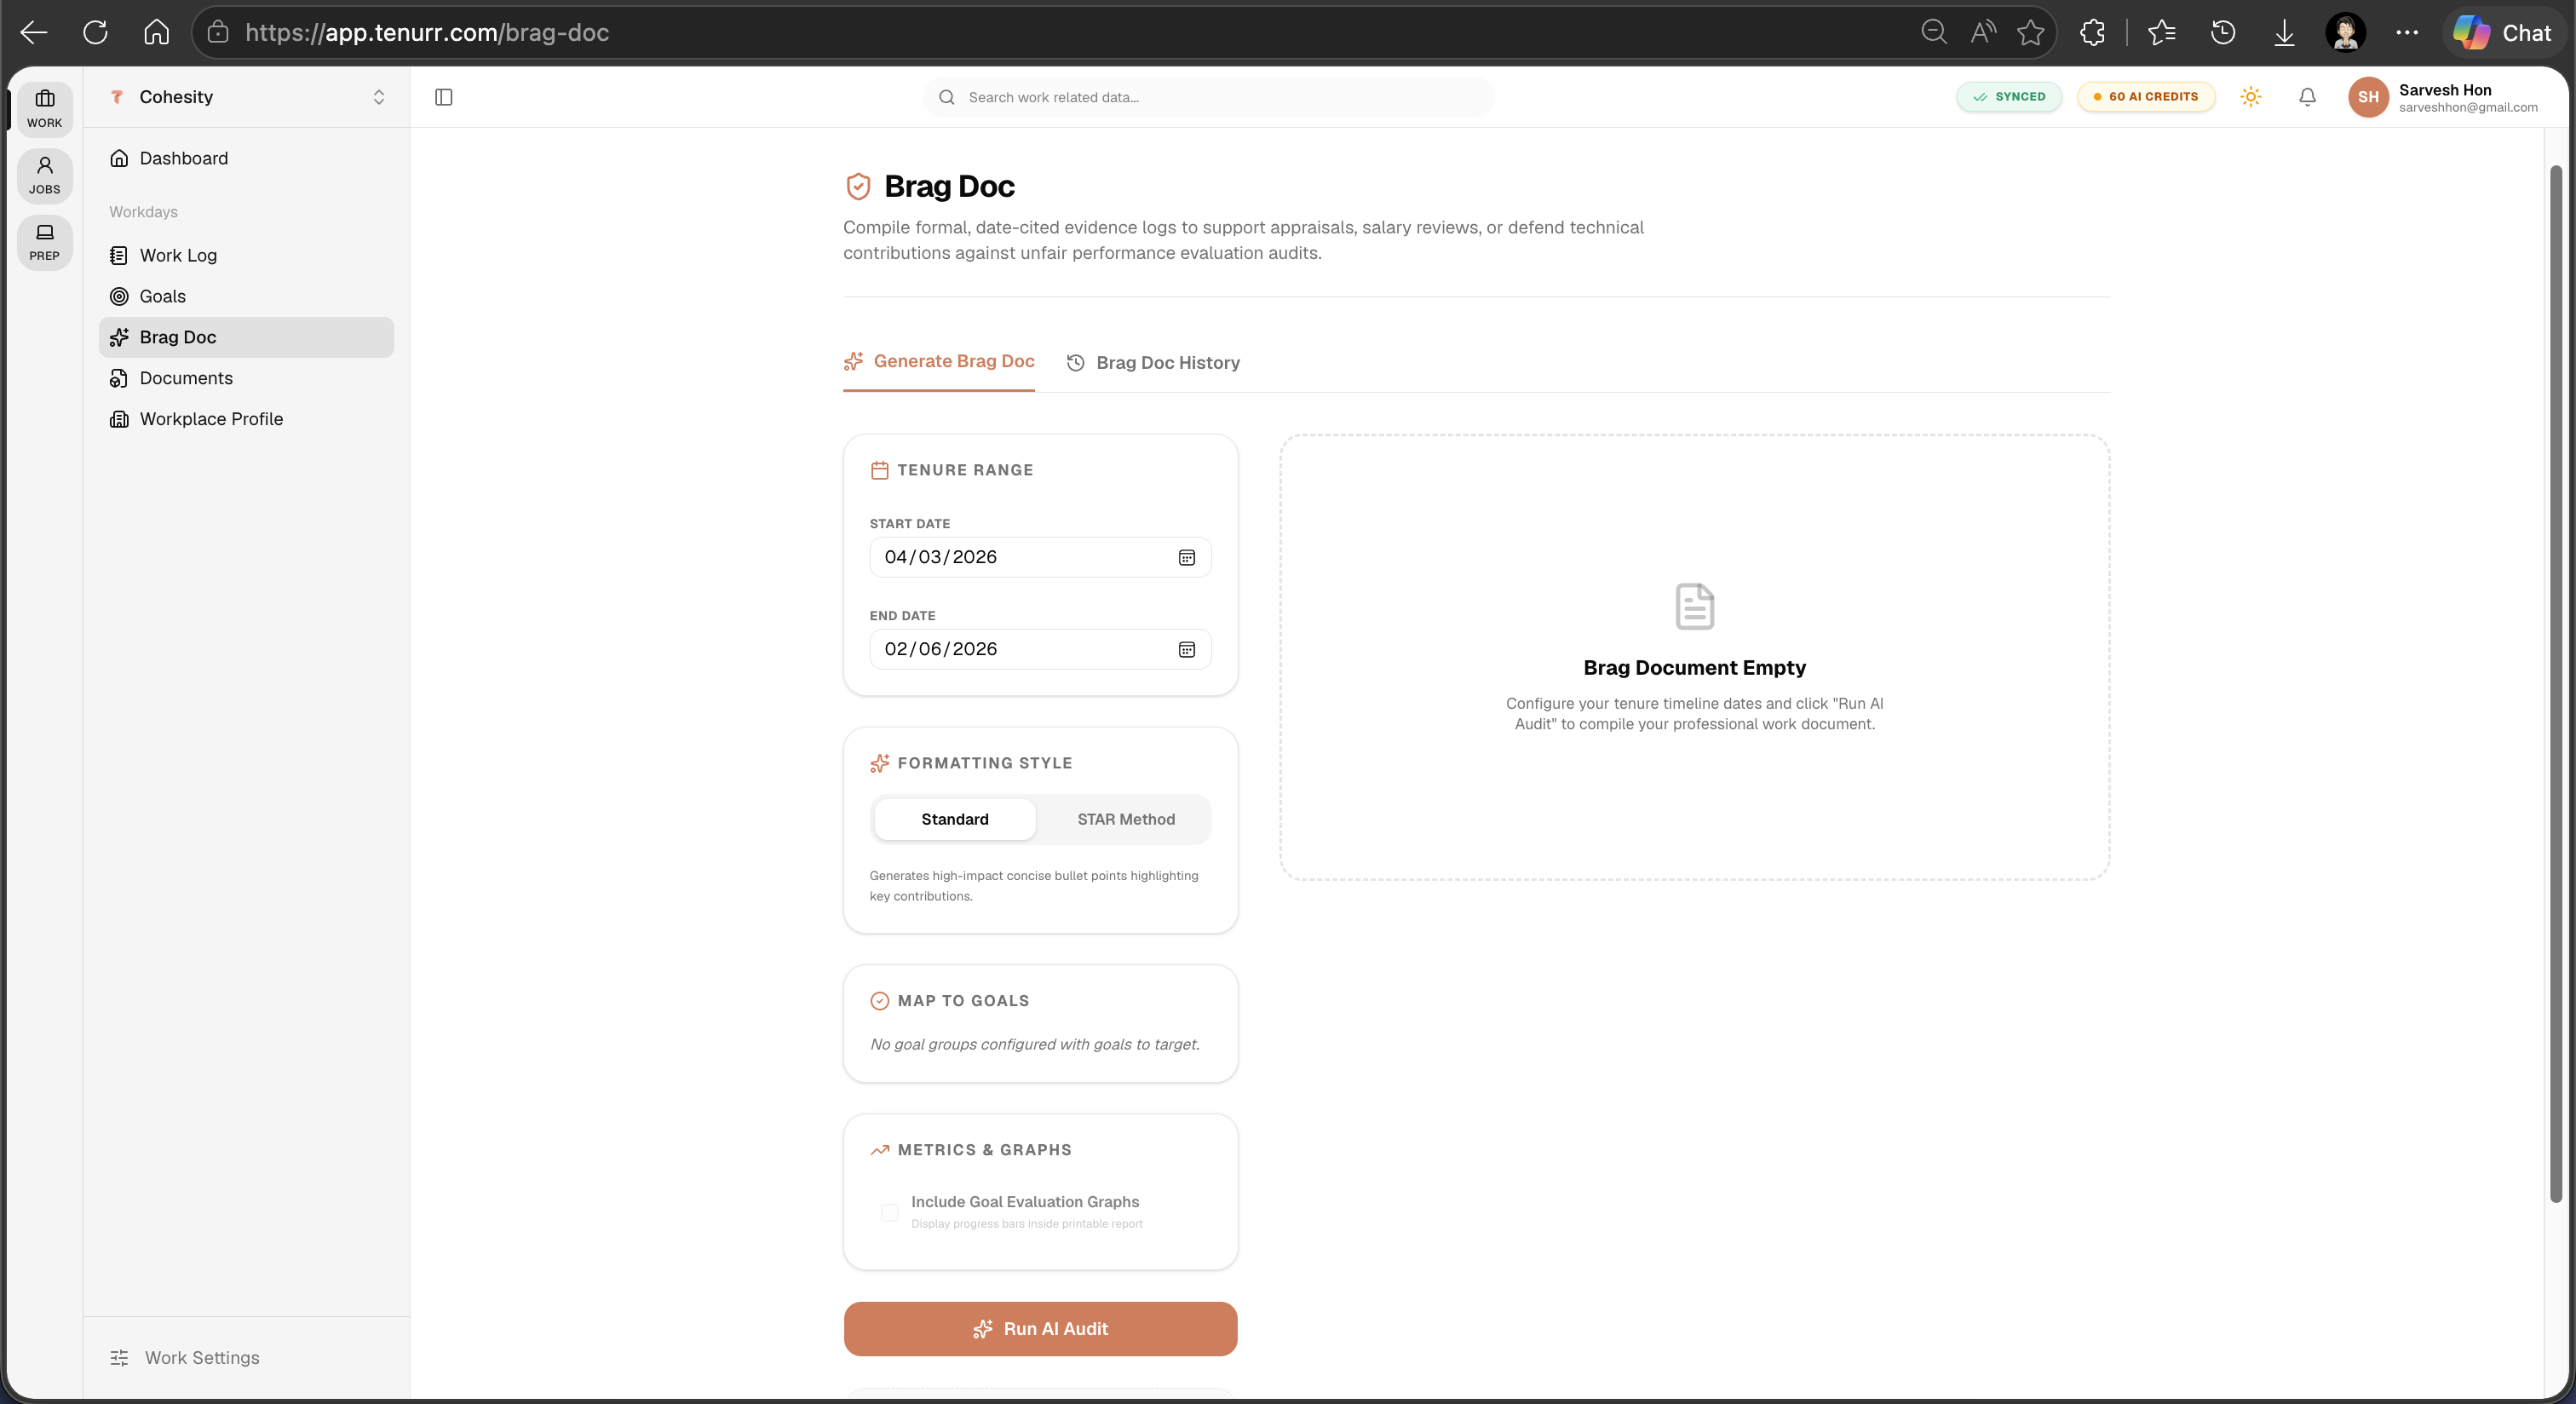Open browser more options menu
2576x1404 pixels.
point(2407,32)
